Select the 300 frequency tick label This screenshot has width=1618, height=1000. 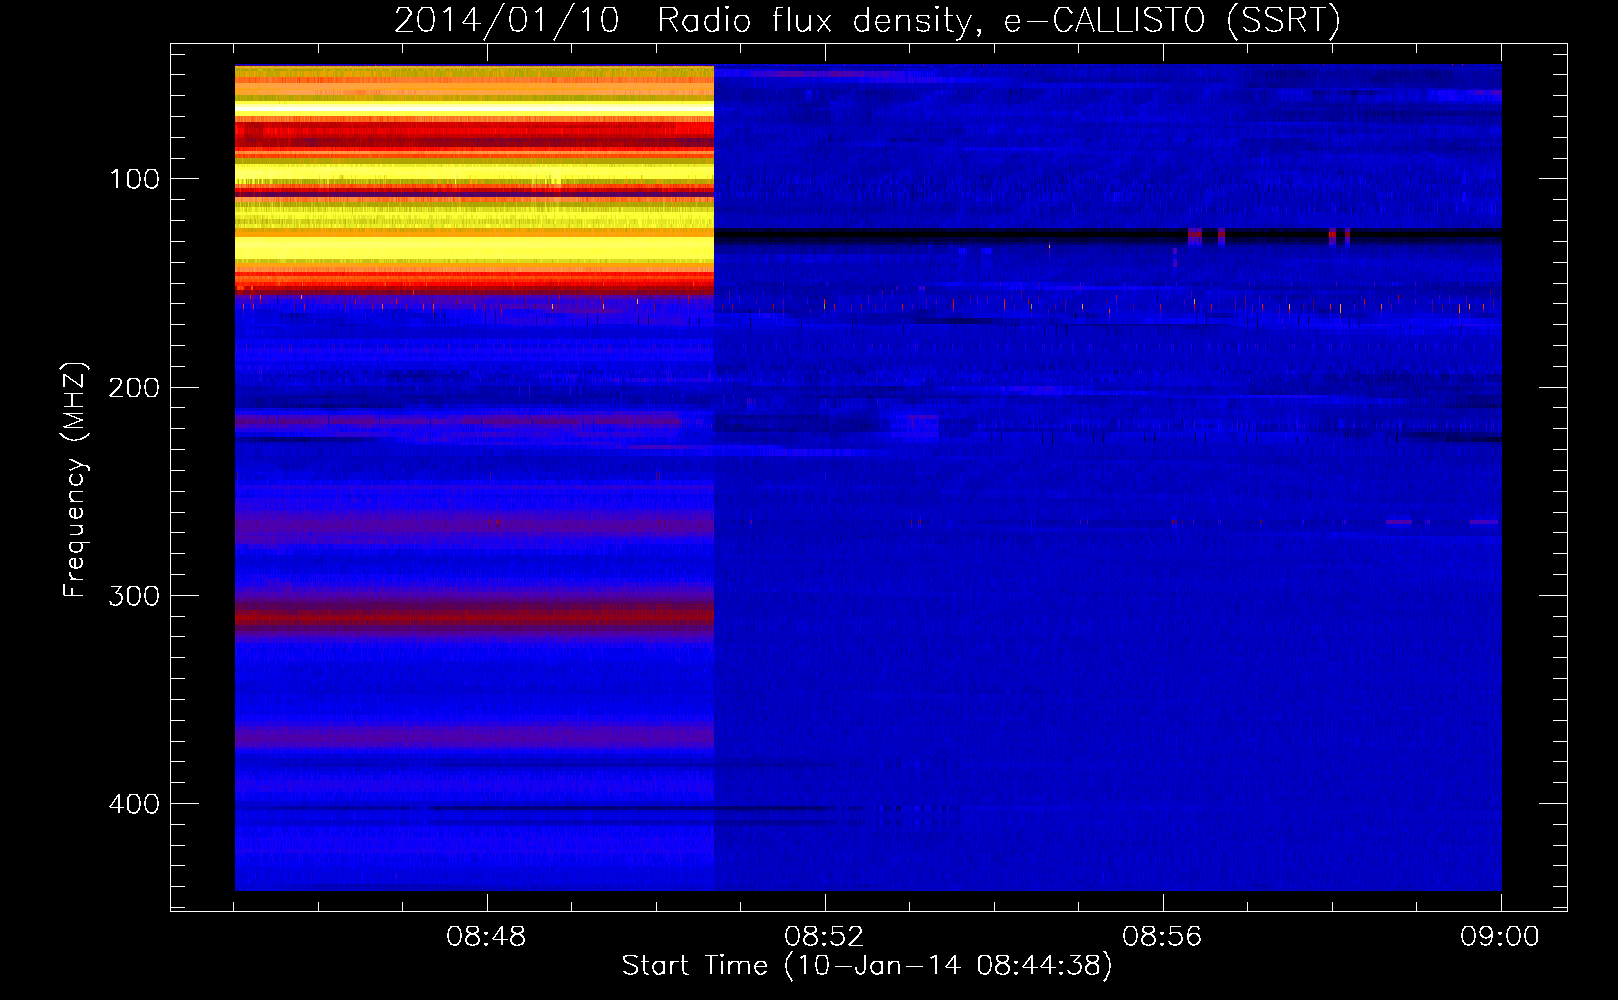coord(134,596)
